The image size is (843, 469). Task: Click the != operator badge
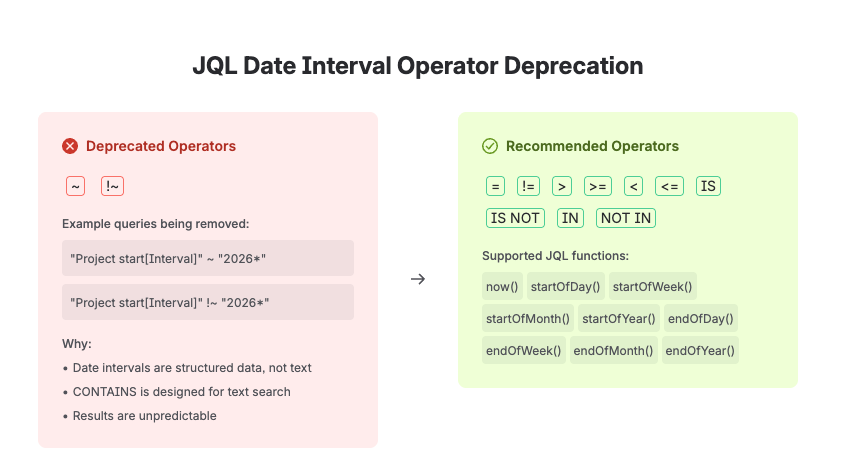tap(528, 186)
